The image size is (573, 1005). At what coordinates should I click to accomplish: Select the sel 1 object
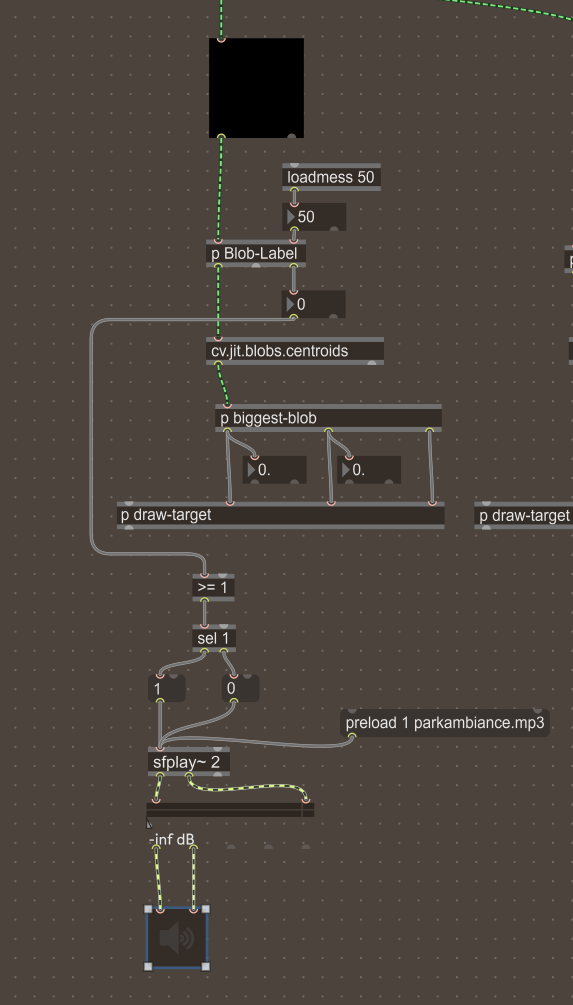(214, 638)
